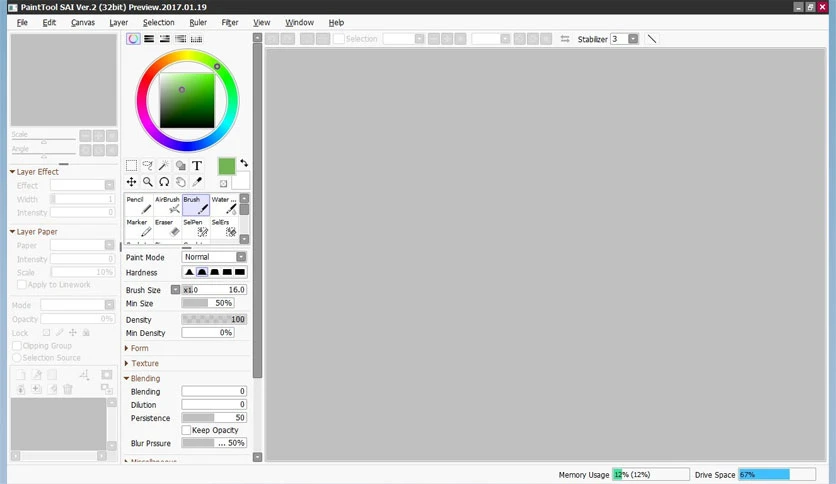Open the Layer menu
This screenshot has width=836, height=484.
coord(118,22)
